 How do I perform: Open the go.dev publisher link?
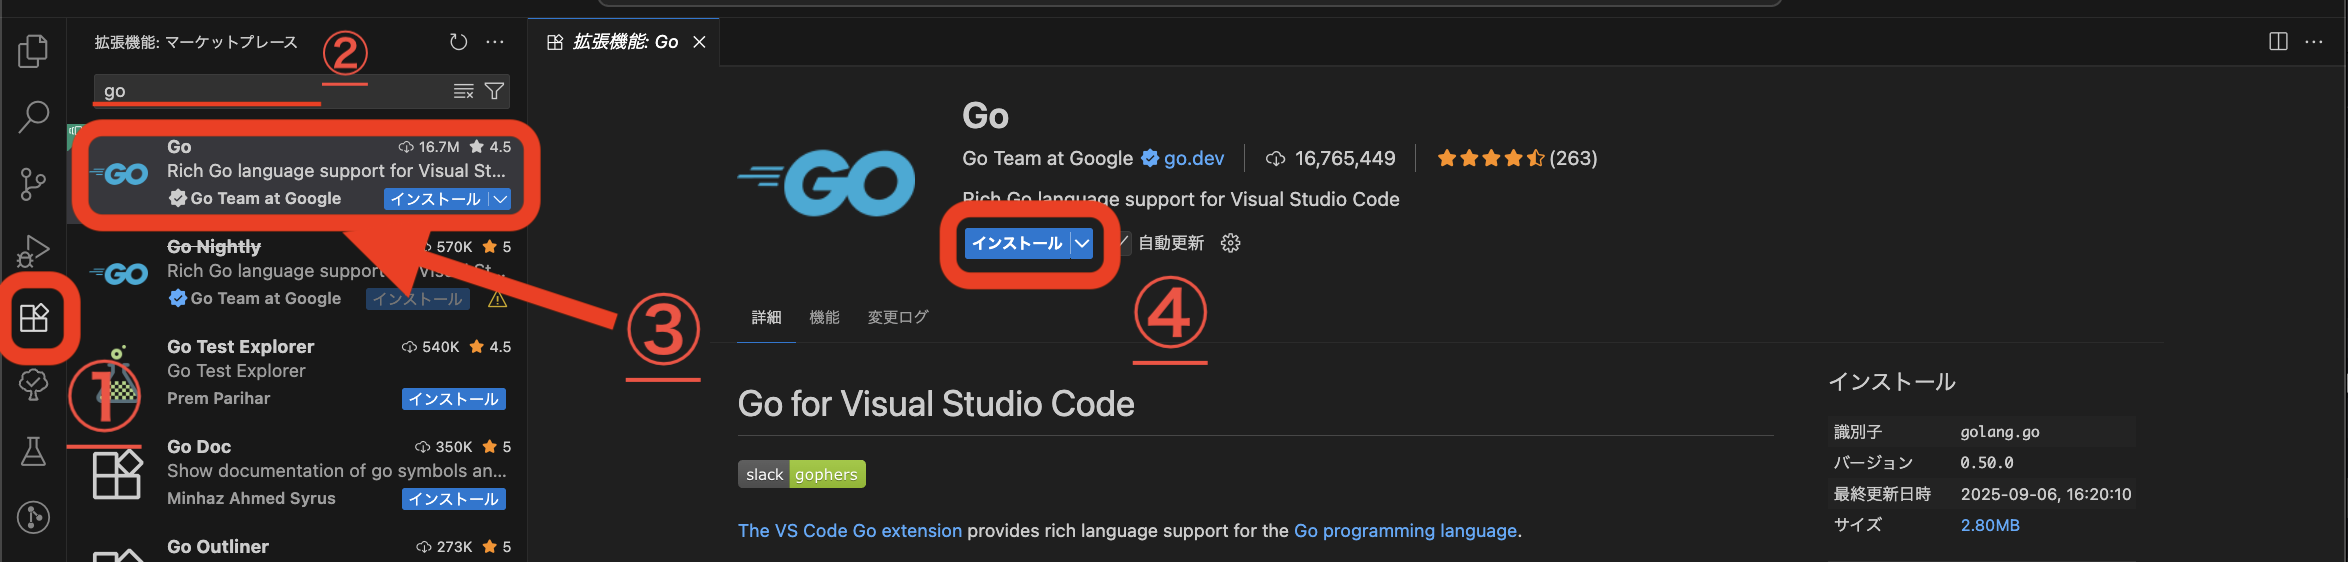click(x=1193, y=158)
